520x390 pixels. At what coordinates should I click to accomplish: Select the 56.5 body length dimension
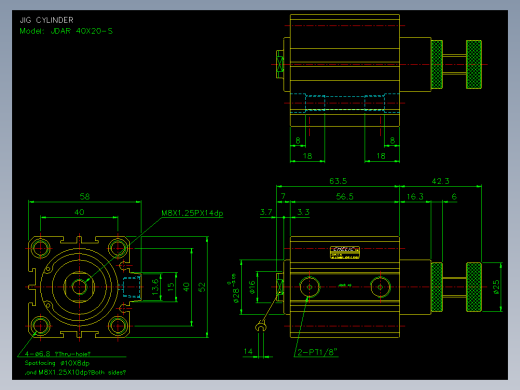coord(345,196)
